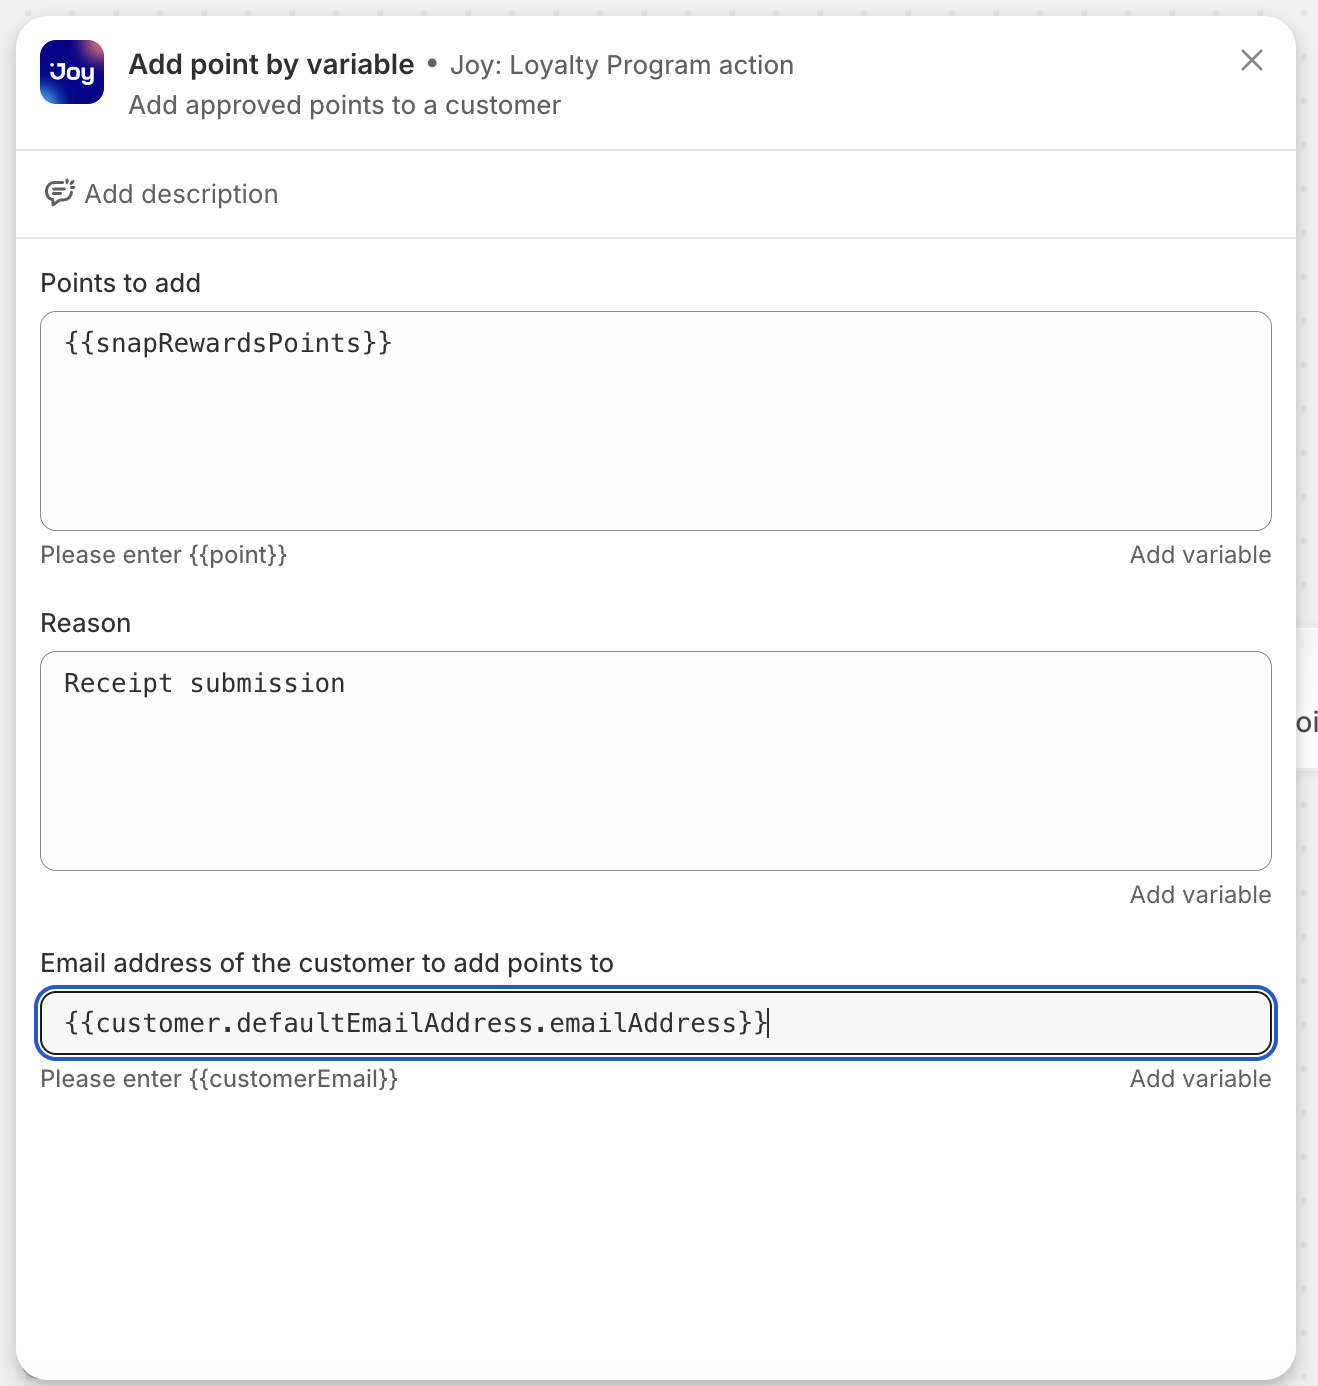Select the partially visible card at right edge
Viewport: 1318px width, 1386px height.
pos(1307,720)
